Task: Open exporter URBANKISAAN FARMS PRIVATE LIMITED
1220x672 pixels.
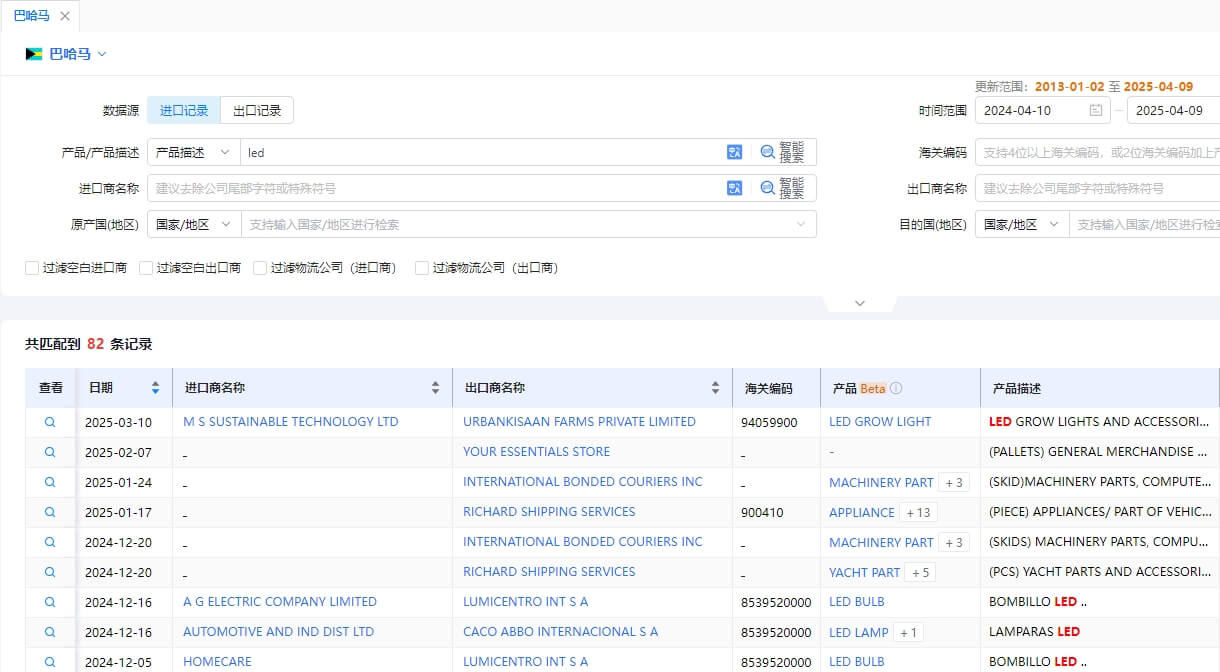Action: tap(579, 422)
